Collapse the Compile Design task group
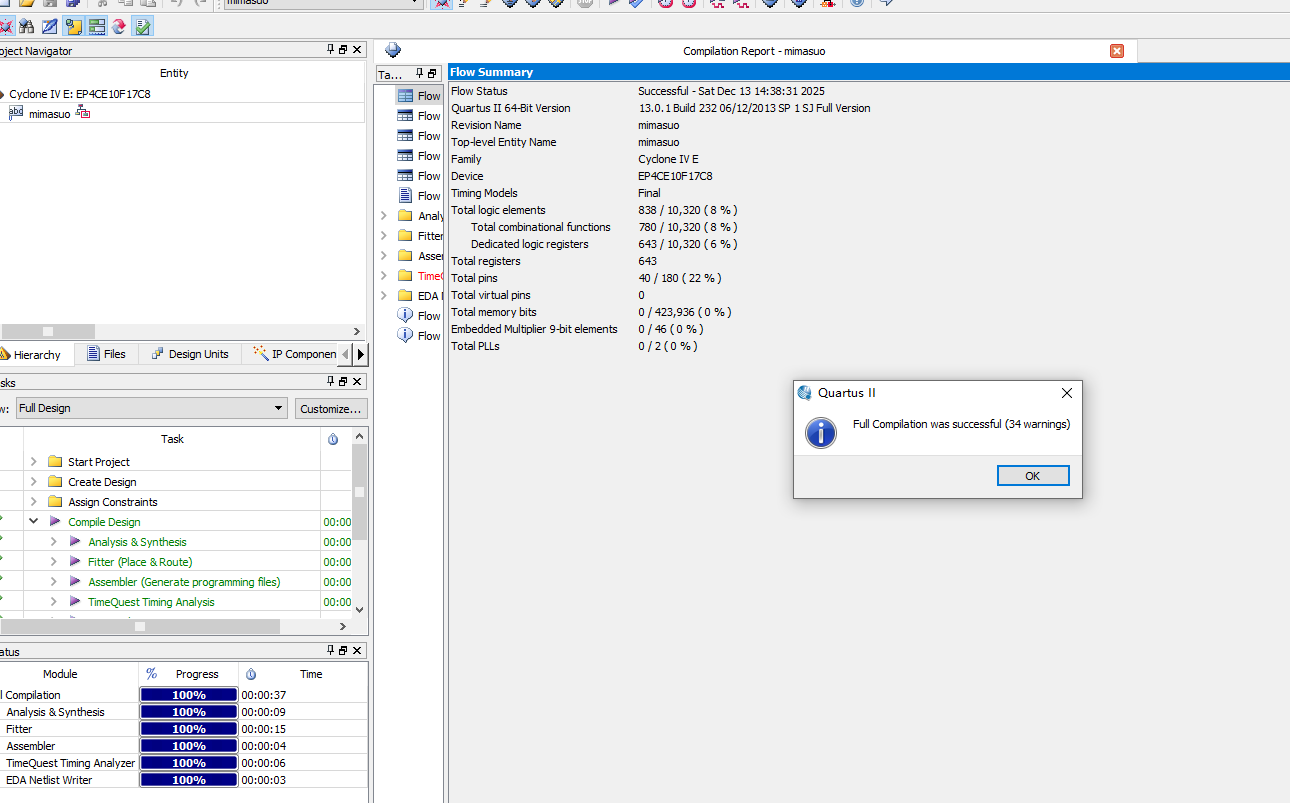The width and height of the screenshot is (1290, 803). [x=33, y=522]
